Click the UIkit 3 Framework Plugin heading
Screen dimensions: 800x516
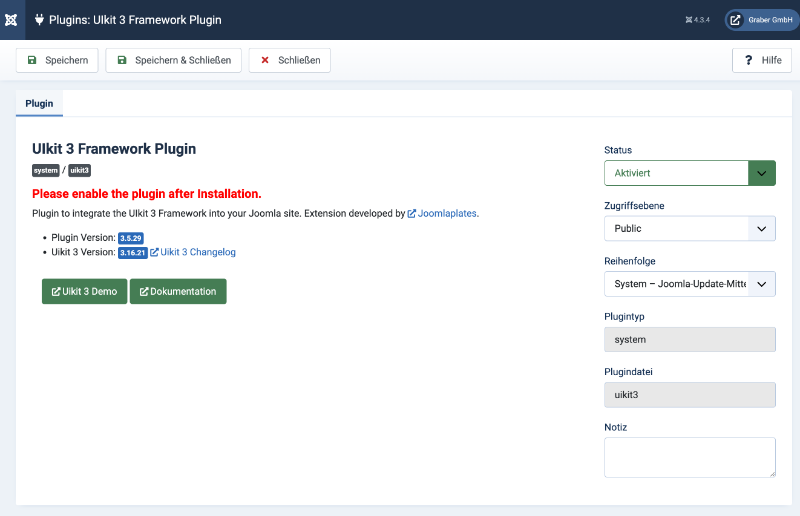click(114, 149)
